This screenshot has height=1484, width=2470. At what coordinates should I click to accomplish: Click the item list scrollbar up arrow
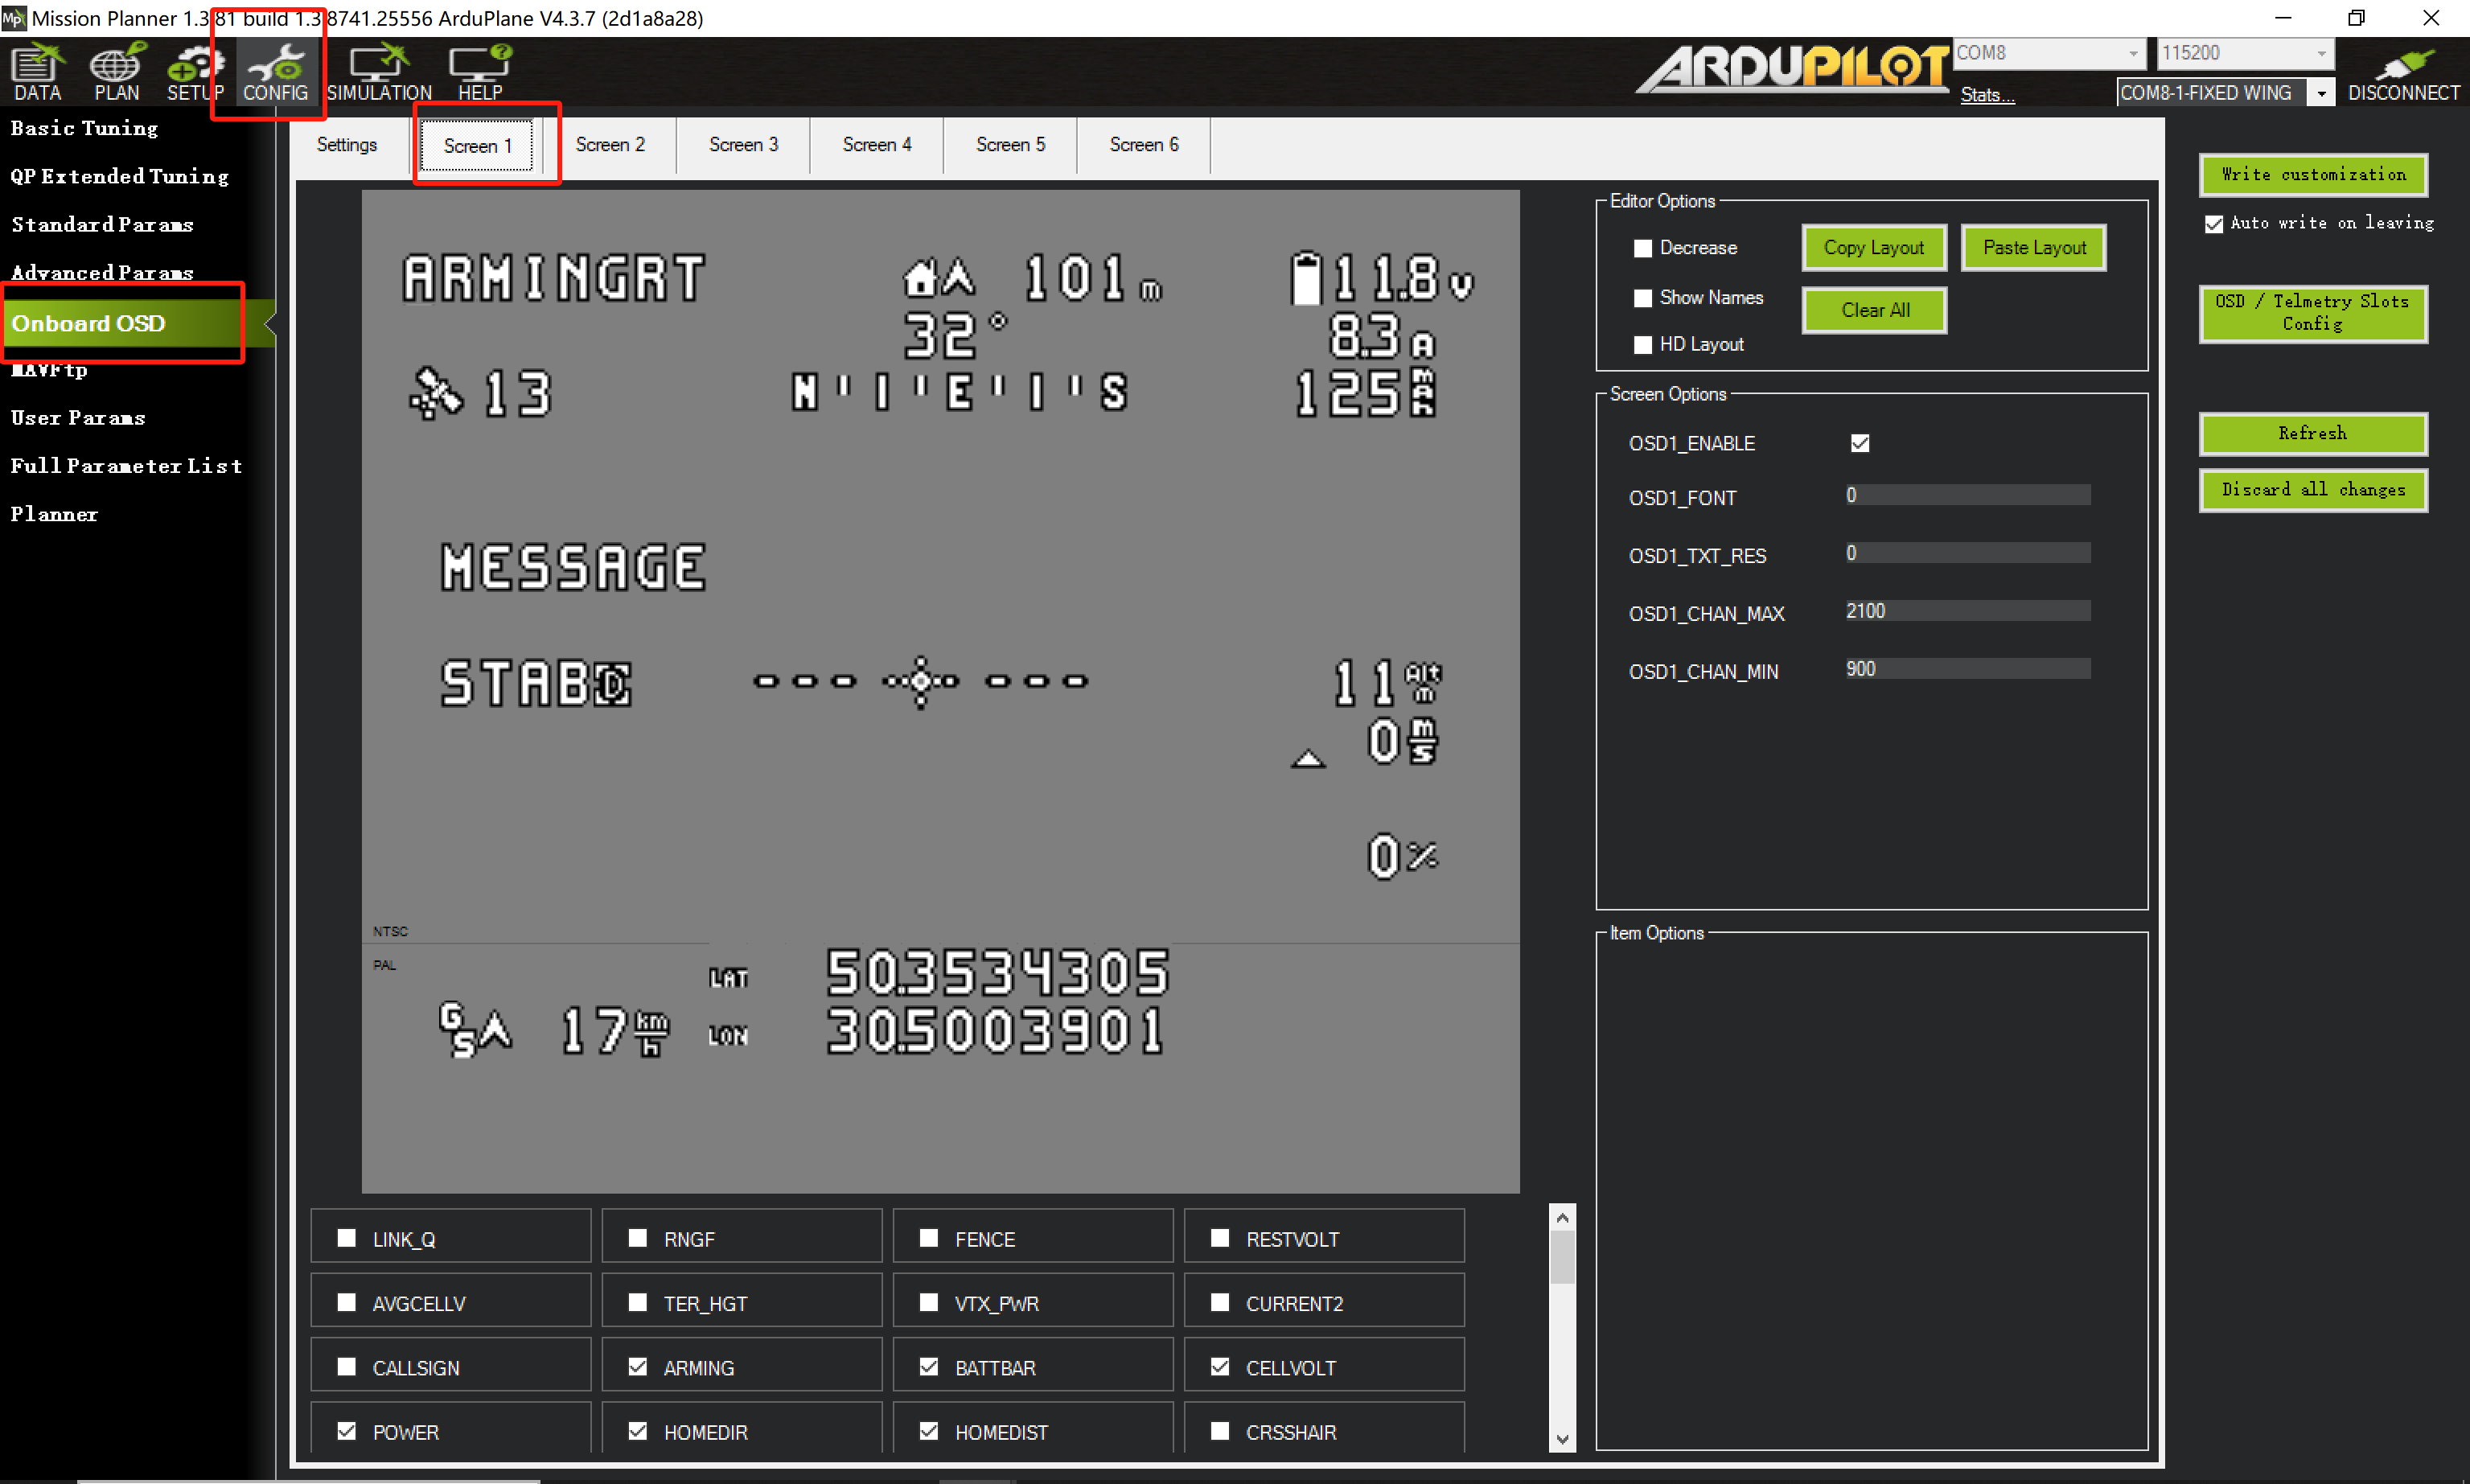(x=1562, y=1216)
